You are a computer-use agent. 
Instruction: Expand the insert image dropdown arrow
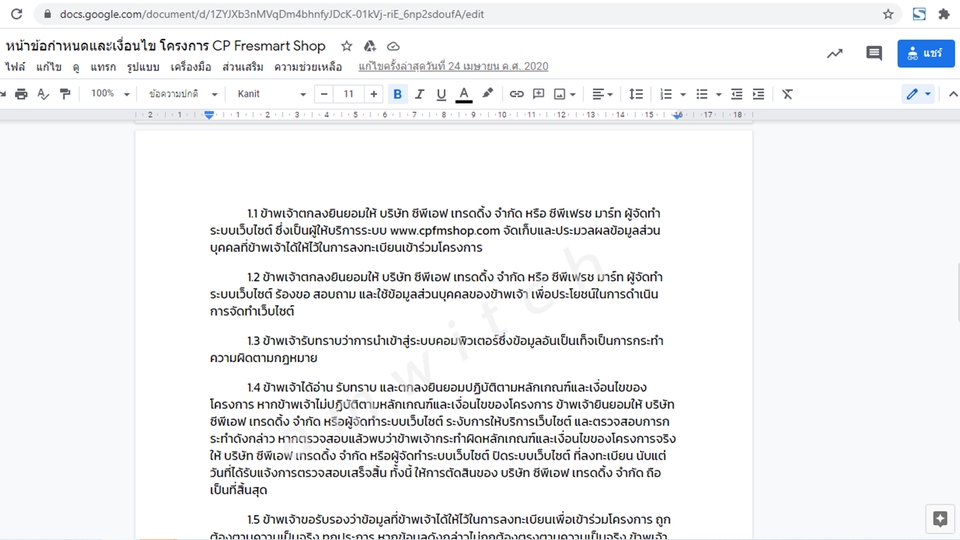[x=573, y=95]
